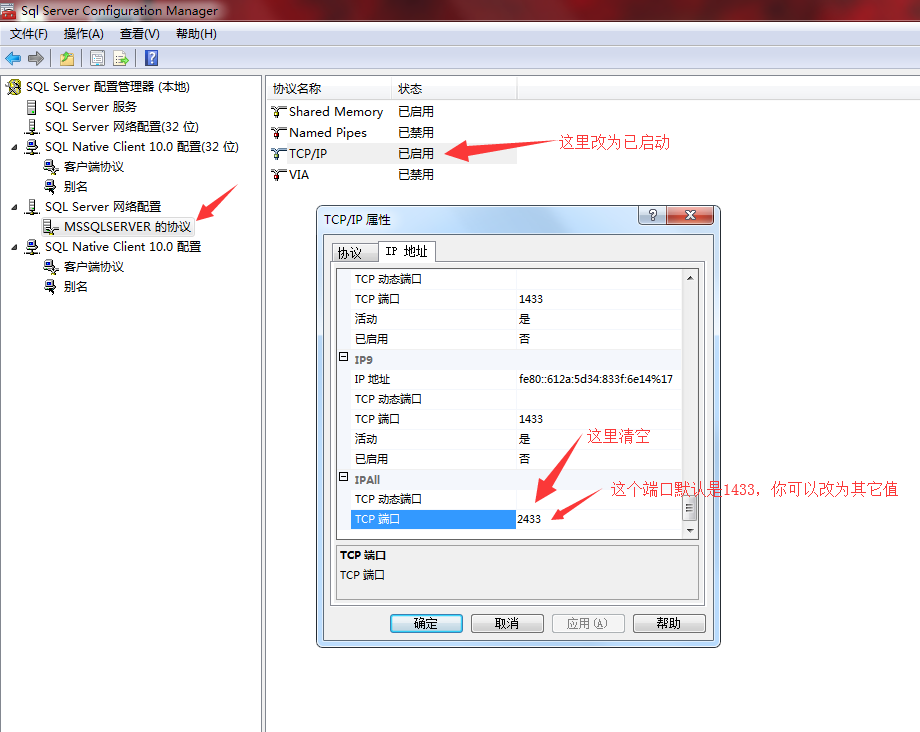Click the IP9 活动 property row

pyautogui.click(x=516, y=439)
